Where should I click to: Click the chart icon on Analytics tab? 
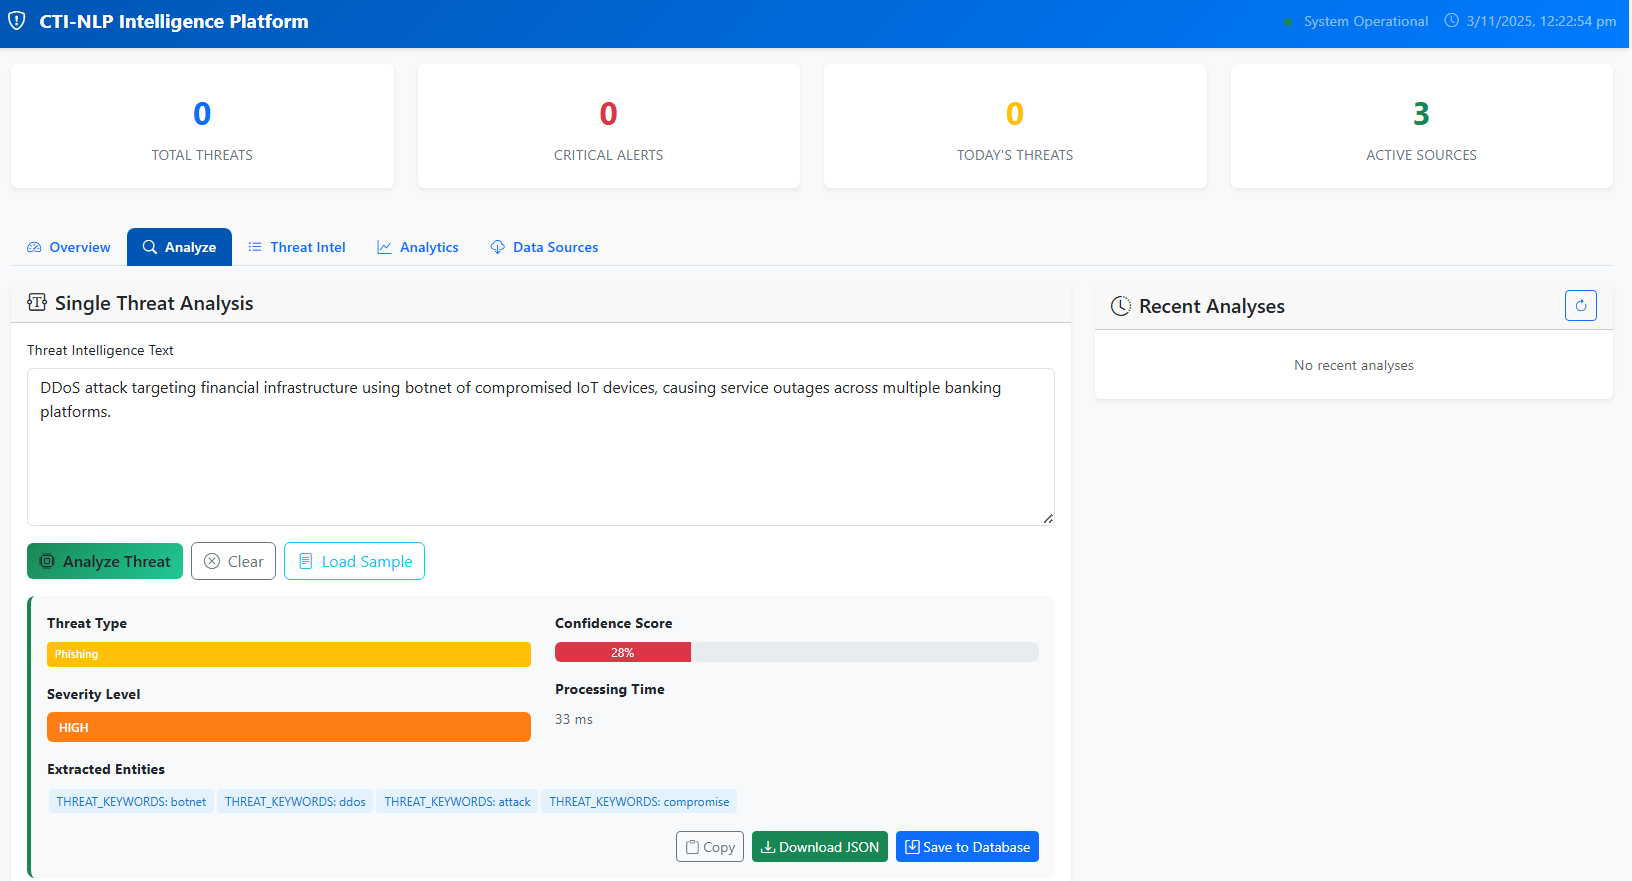click(384, 247)
